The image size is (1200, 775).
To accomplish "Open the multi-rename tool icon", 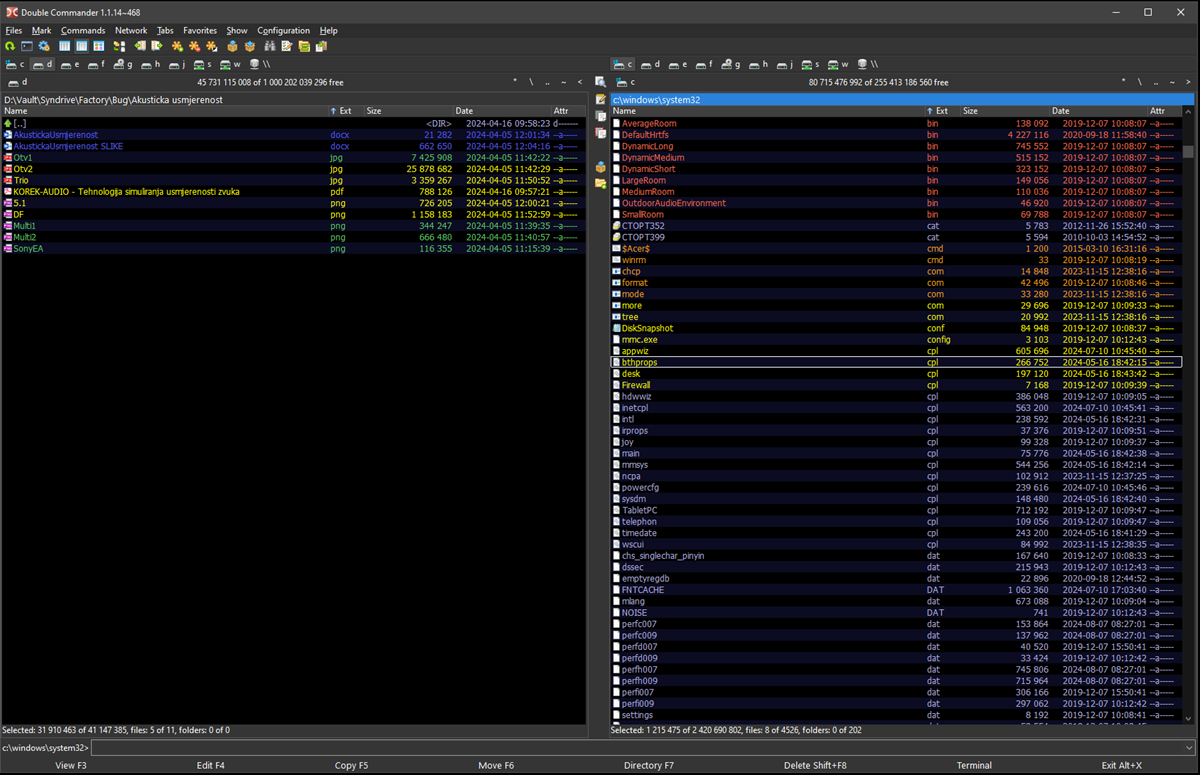I will [x=287, y=46].
